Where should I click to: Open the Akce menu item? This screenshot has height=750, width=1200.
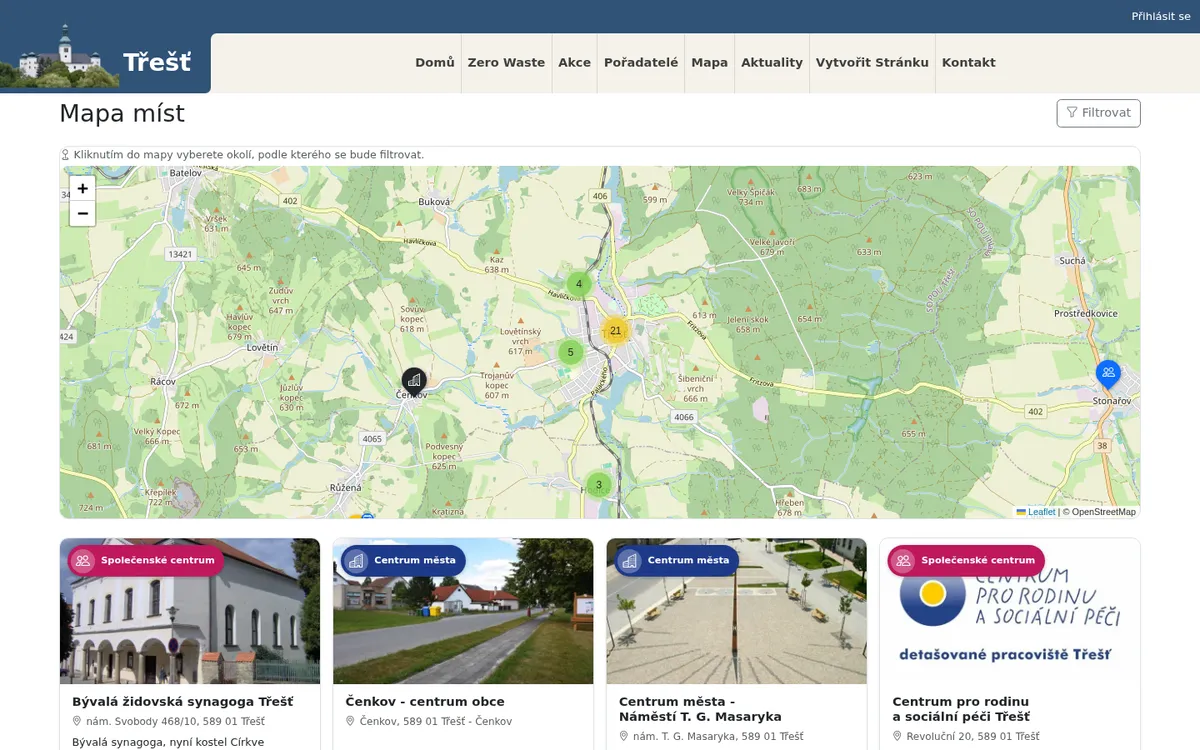click(x=574, y=62)
